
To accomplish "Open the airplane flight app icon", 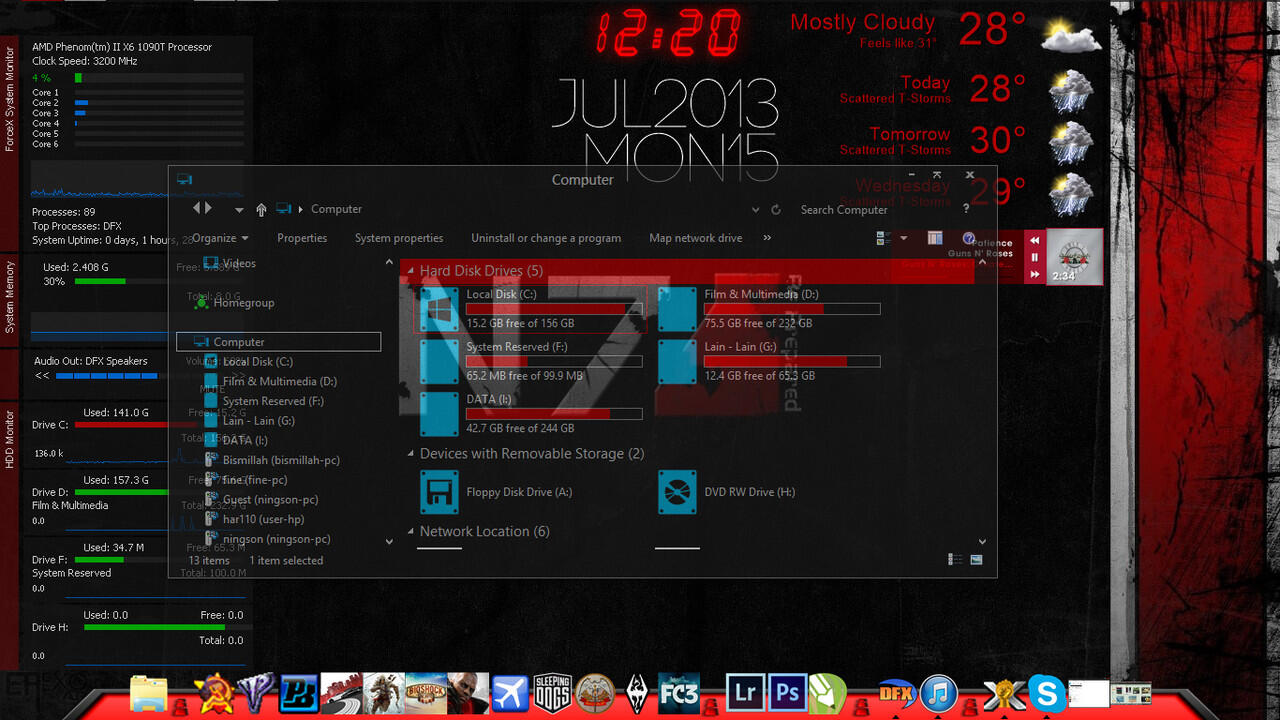I will (509, 693).
